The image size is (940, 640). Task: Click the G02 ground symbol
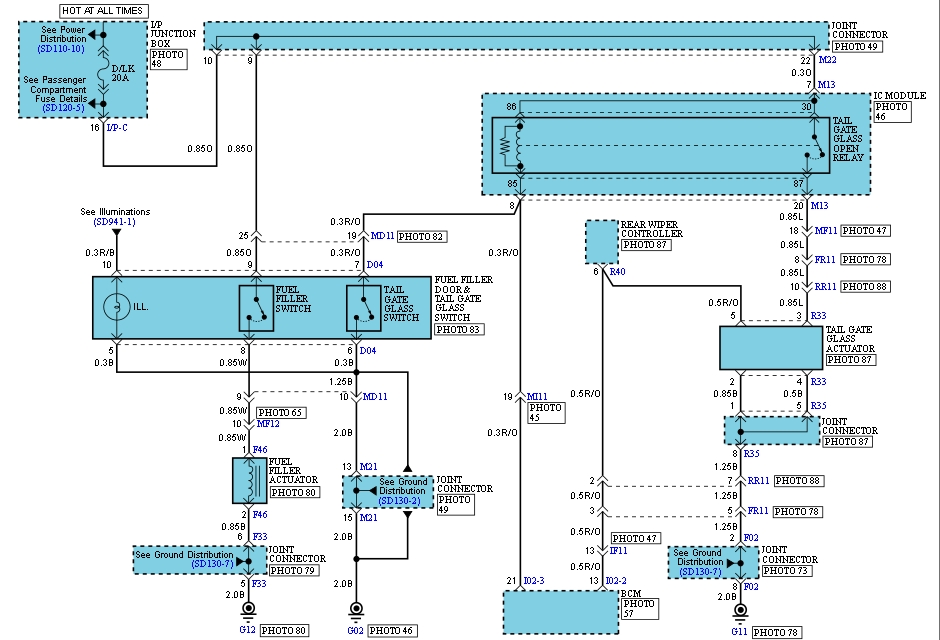(x=355, y=610)
